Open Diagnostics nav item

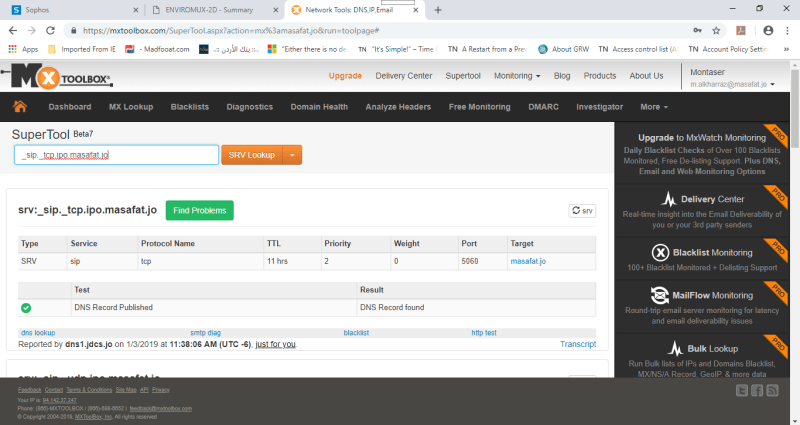point(249,107)
